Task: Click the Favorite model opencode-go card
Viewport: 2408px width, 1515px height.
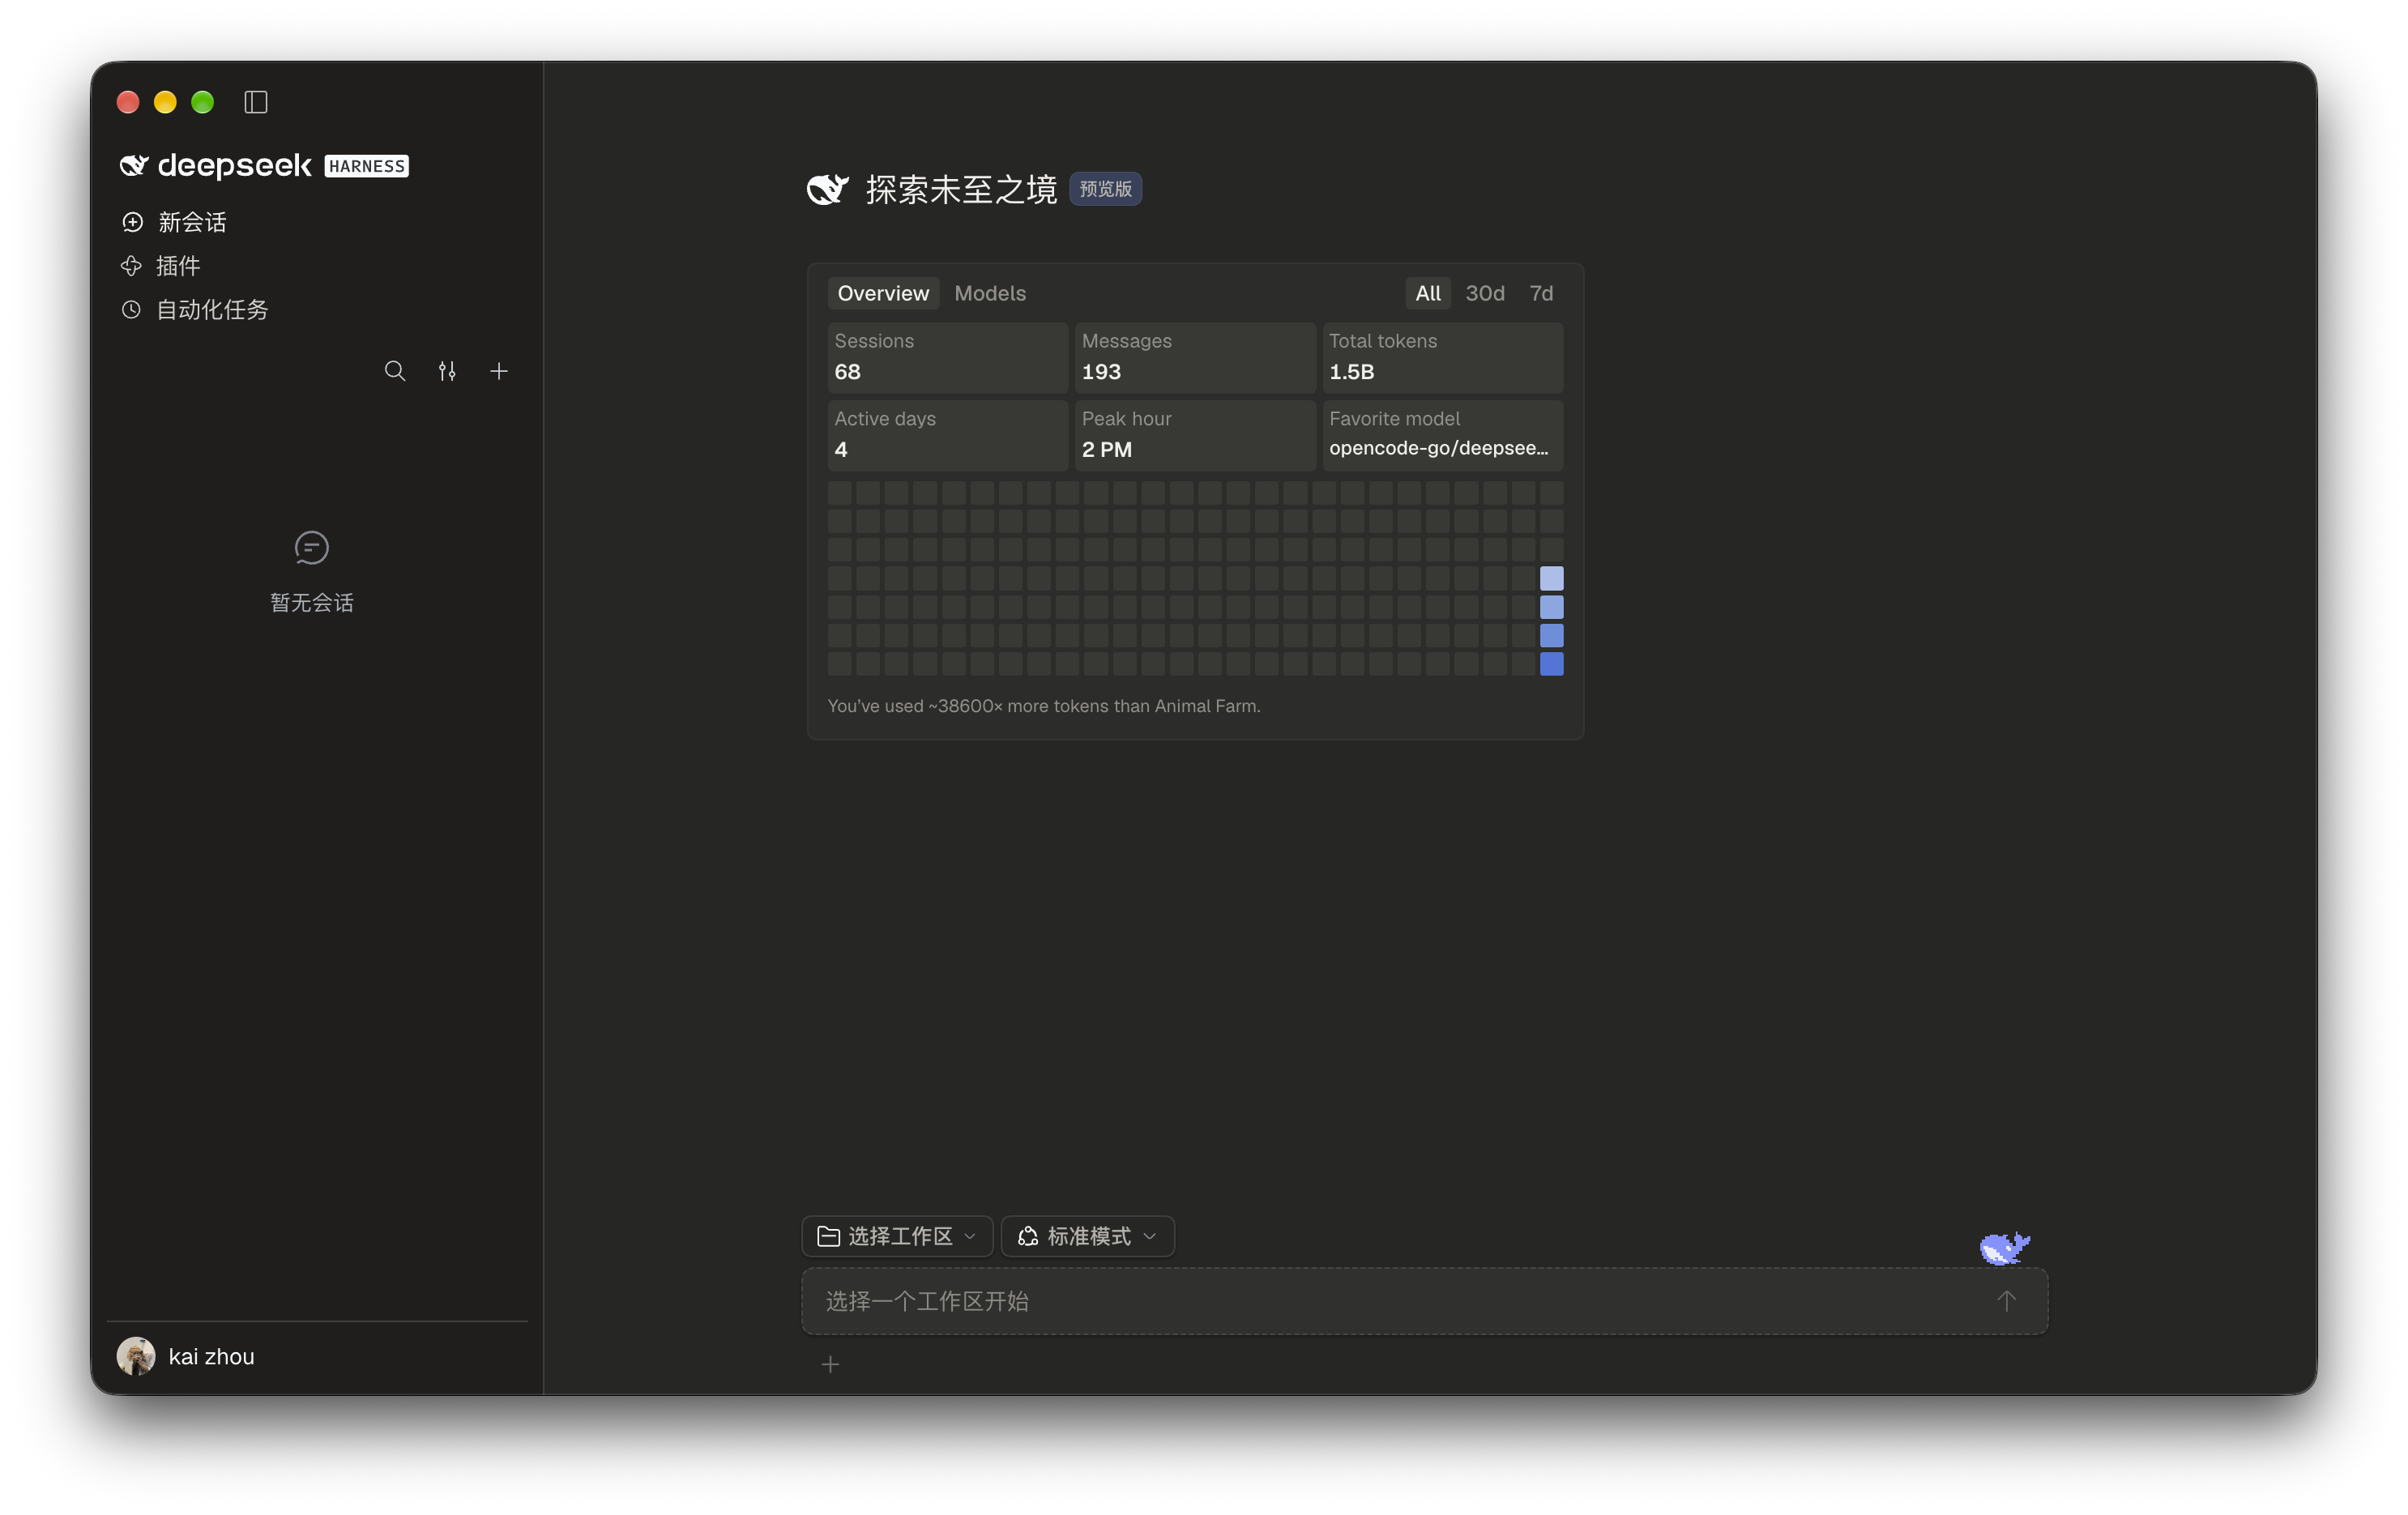Action: pyautogui.click(x=1442, y=435)
